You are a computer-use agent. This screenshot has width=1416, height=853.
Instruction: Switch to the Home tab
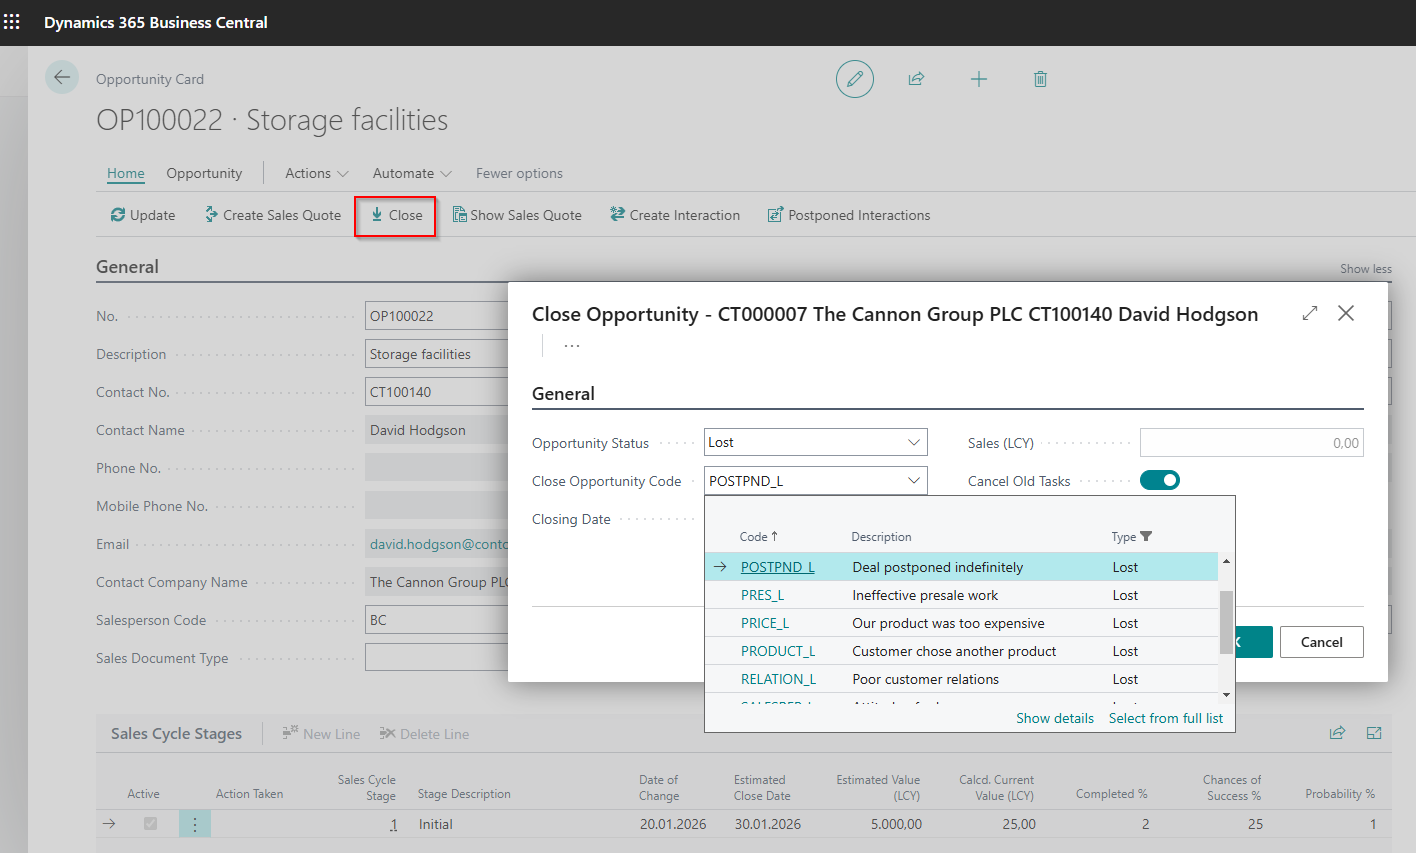[126, 173]
